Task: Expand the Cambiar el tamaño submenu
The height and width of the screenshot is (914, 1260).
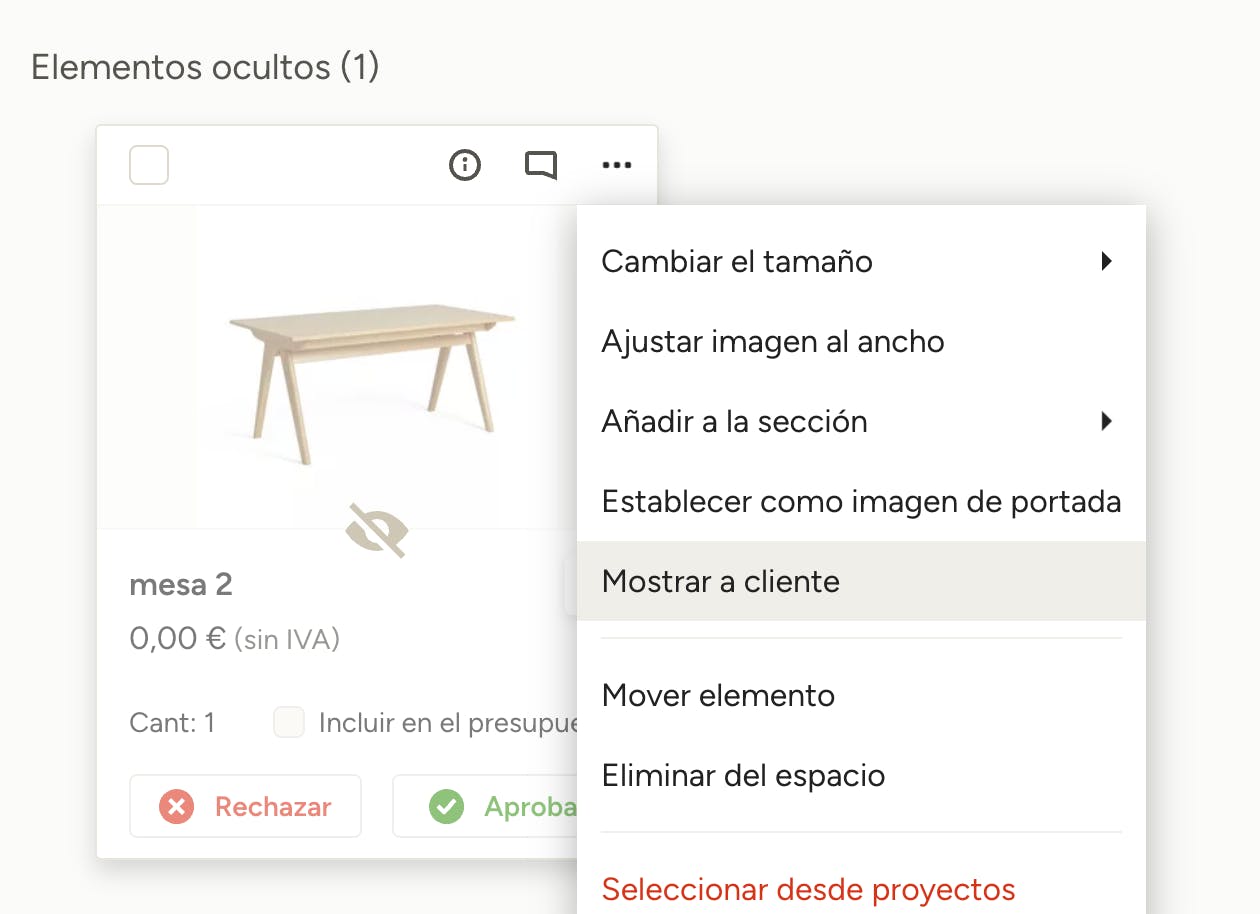Action: (x=860, y=262)
